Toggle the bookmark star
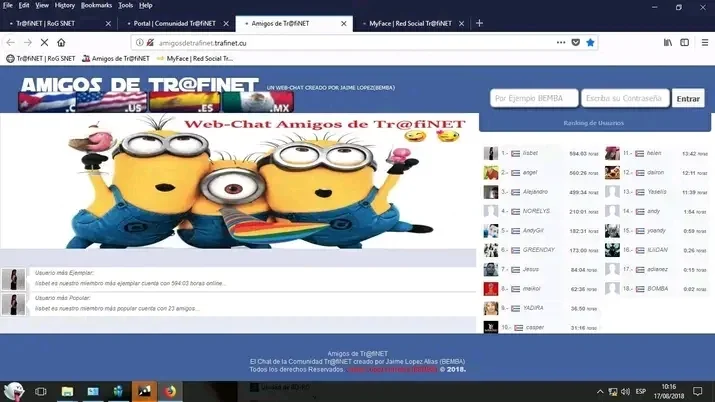Viewport: 715px width, 402px height. [591, 42]
